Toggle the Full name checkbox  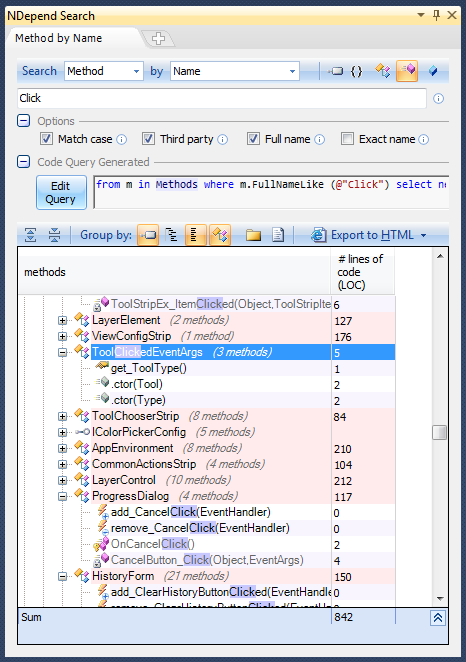tap(253, 139)
